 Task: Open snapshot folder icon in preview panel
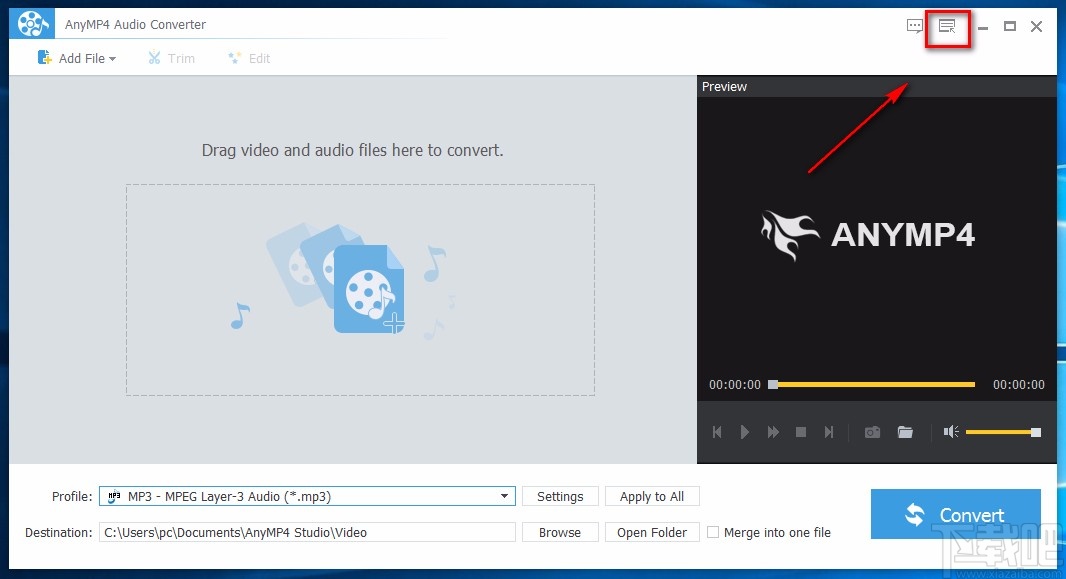905,432
